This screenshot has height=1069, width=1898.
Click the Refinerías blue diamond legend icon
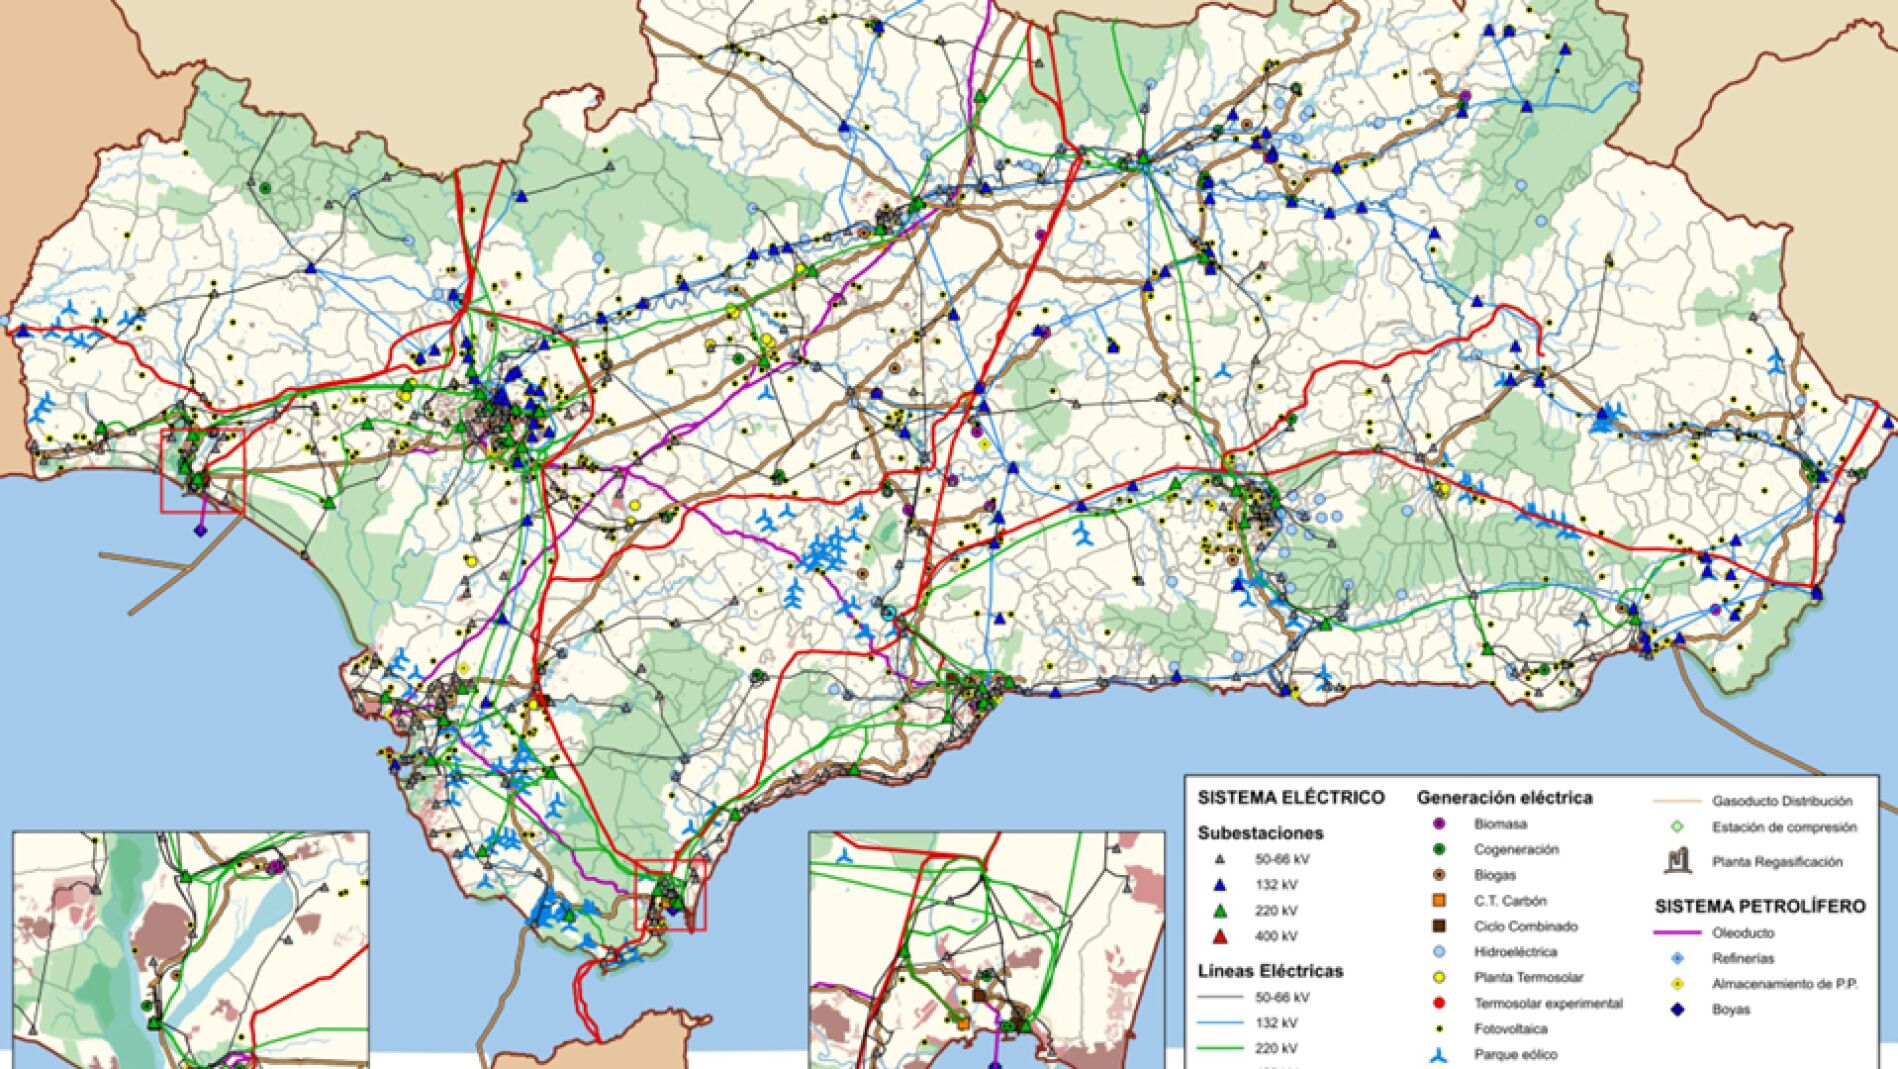1677,958
